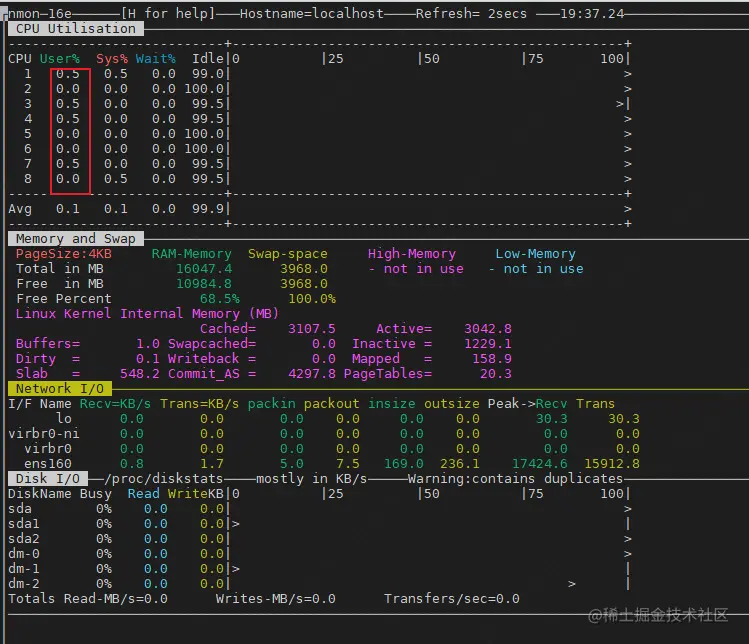The image size is (749, 644).
Task: Click the lo interface name
Action: pyautogui.click(x=64, y=419)
